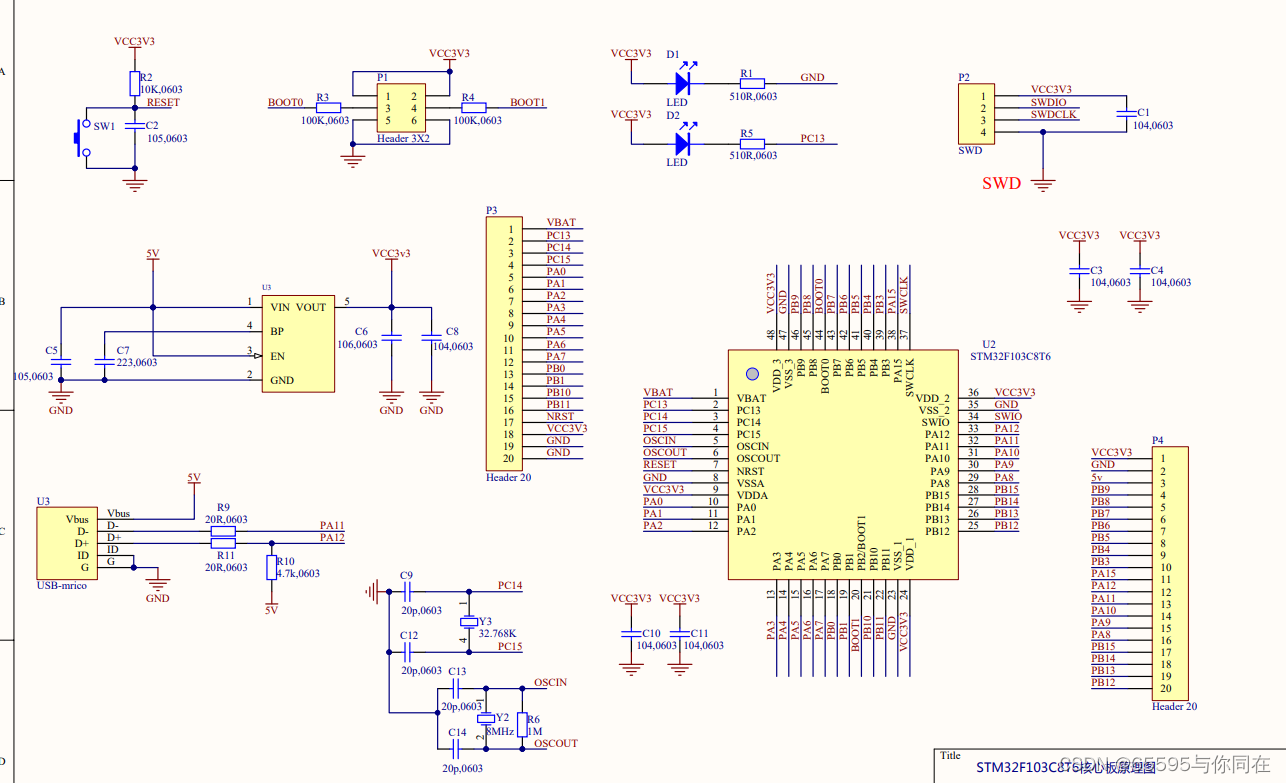Select capacitor C5 on the 5V input
This screenshot has width=1286, height=783.
click(x=61, y=362)
